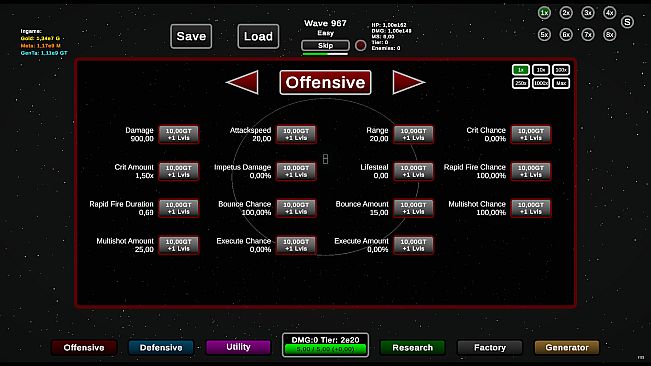
Task: Click the green DMG Tier progress bar
Action: [x=325, y=349]
